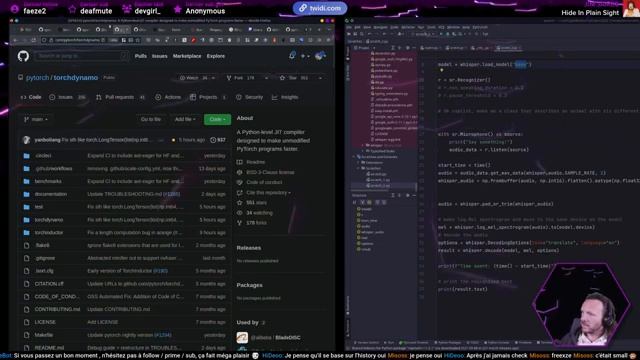The image size is (640, 360).
Task: Click the file icon for README.md
Action: (27, 348)
